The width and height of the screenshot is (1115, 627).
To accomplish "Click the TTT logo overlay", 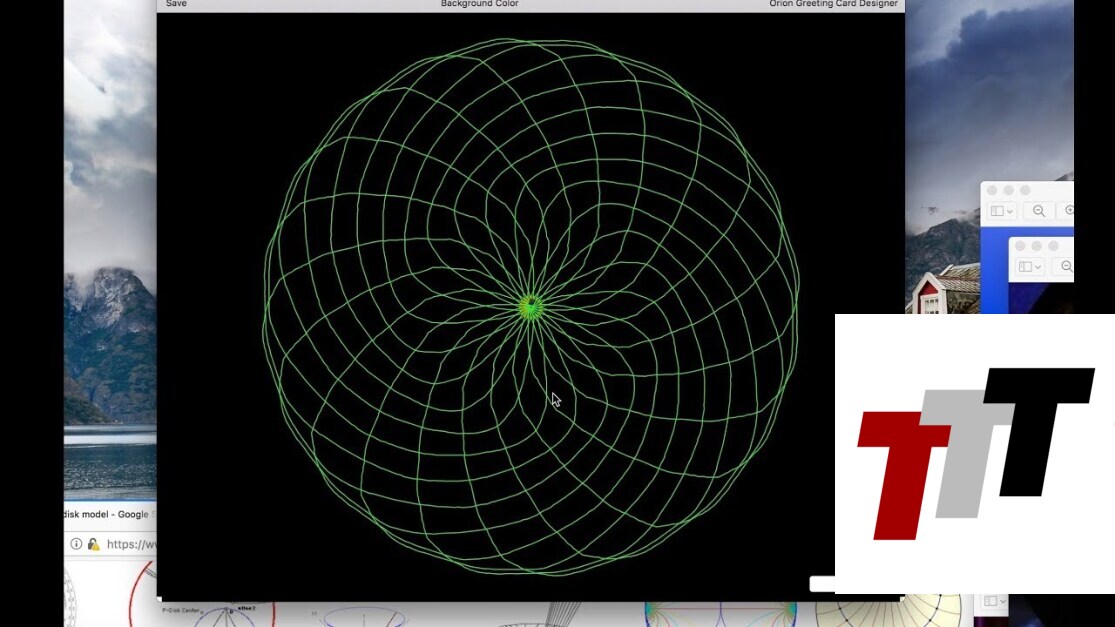I will pyautogui.click(x=975, y=453).
